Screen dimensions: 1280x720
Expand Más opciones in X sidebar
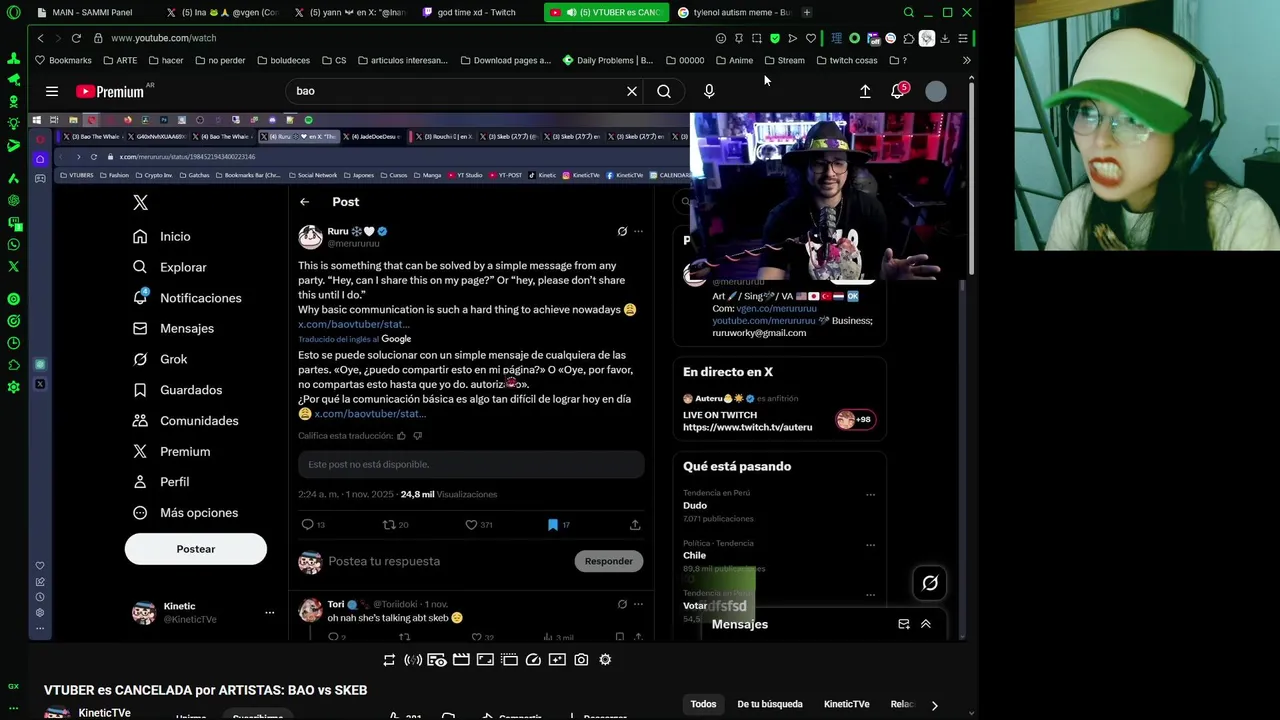185,513
